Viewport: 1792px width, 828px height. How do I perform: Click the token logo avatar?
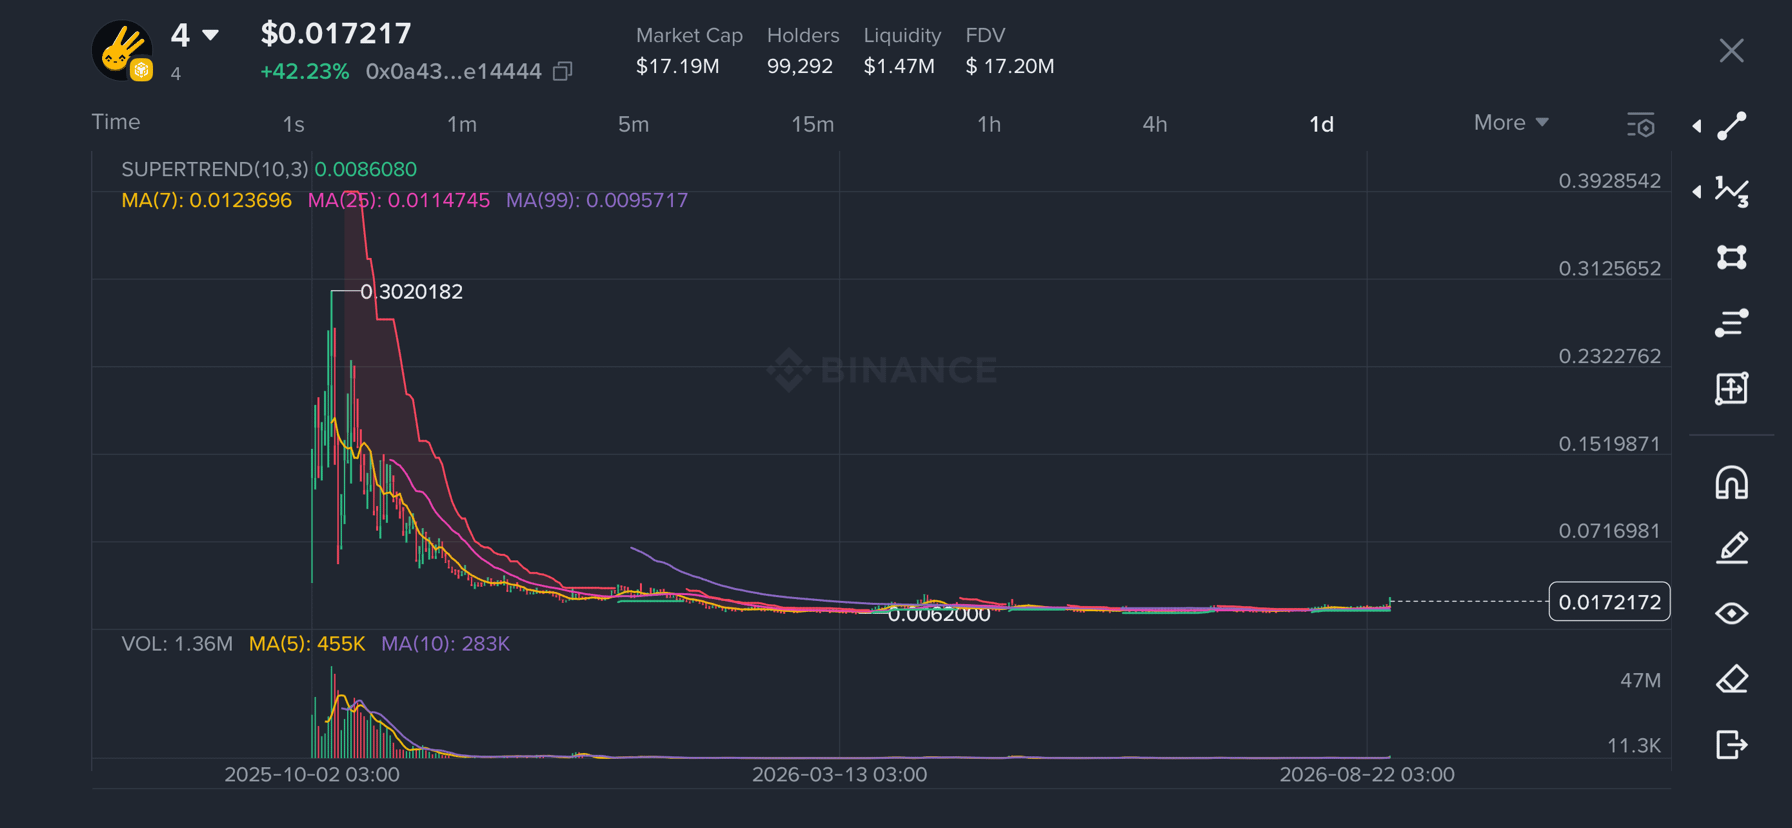point(122,50)
